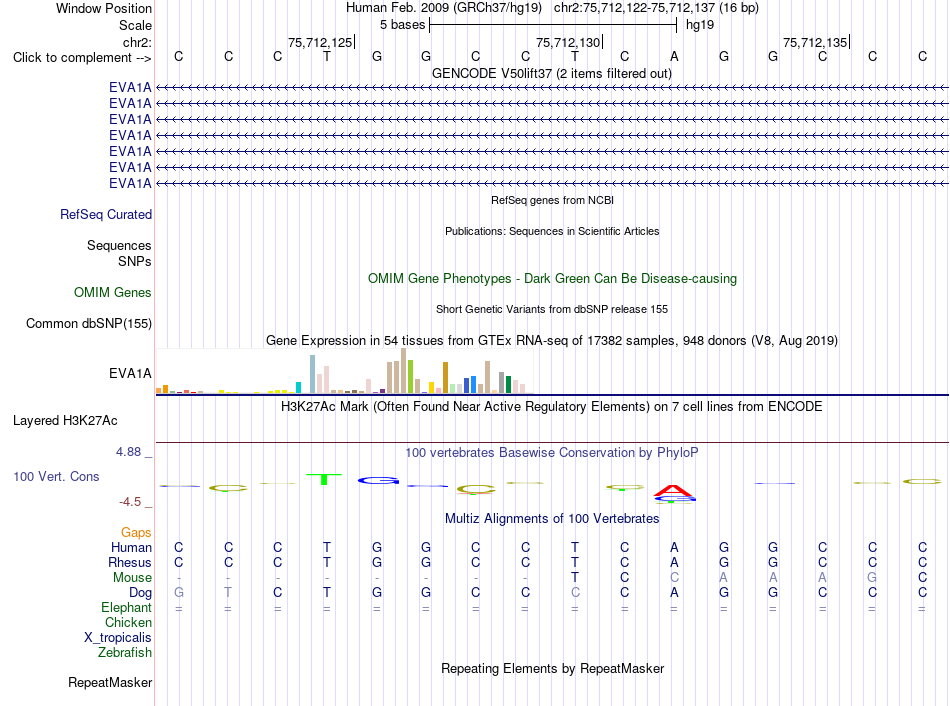Click the SNPs track label
Viewport: 950px width, 706px height.
[135, 261]
